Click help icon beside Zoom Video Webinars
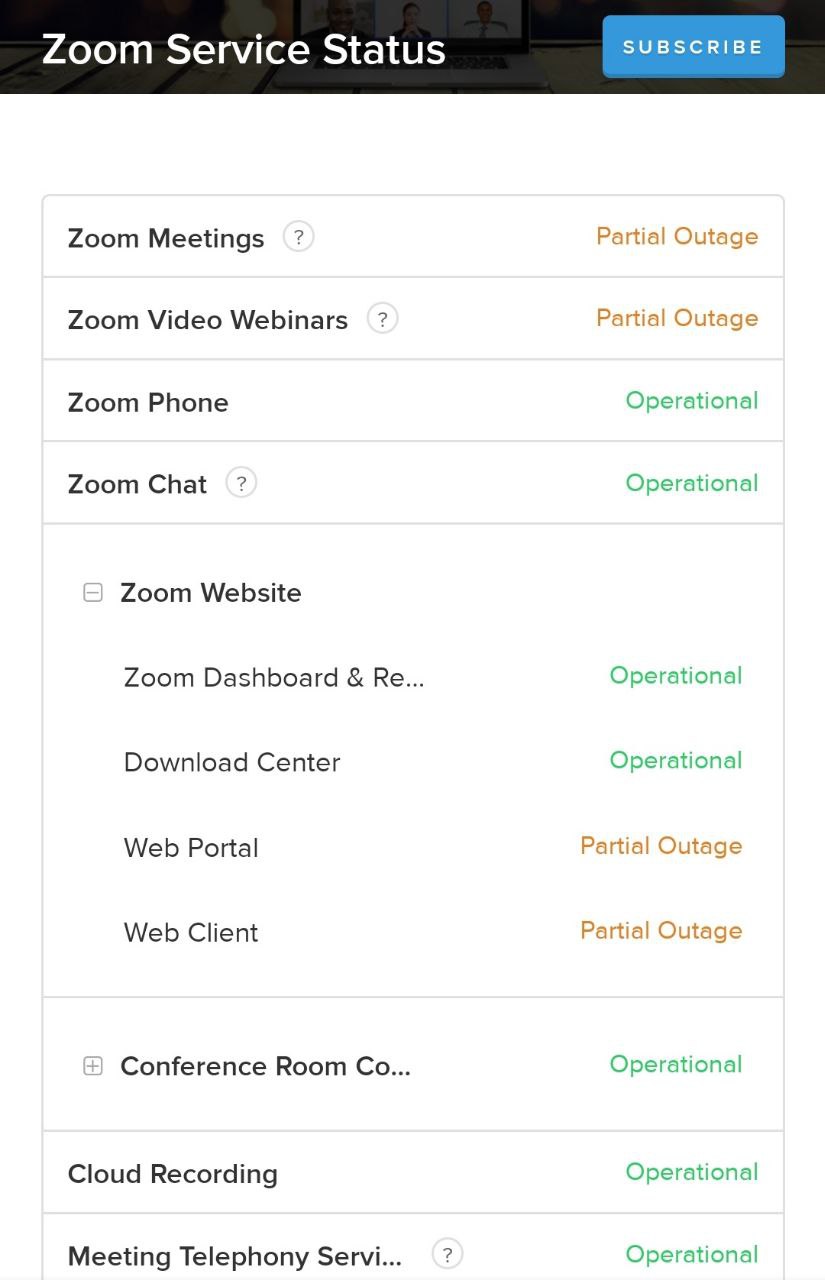Screen dimensions: 825x1280 coord(382,319)
